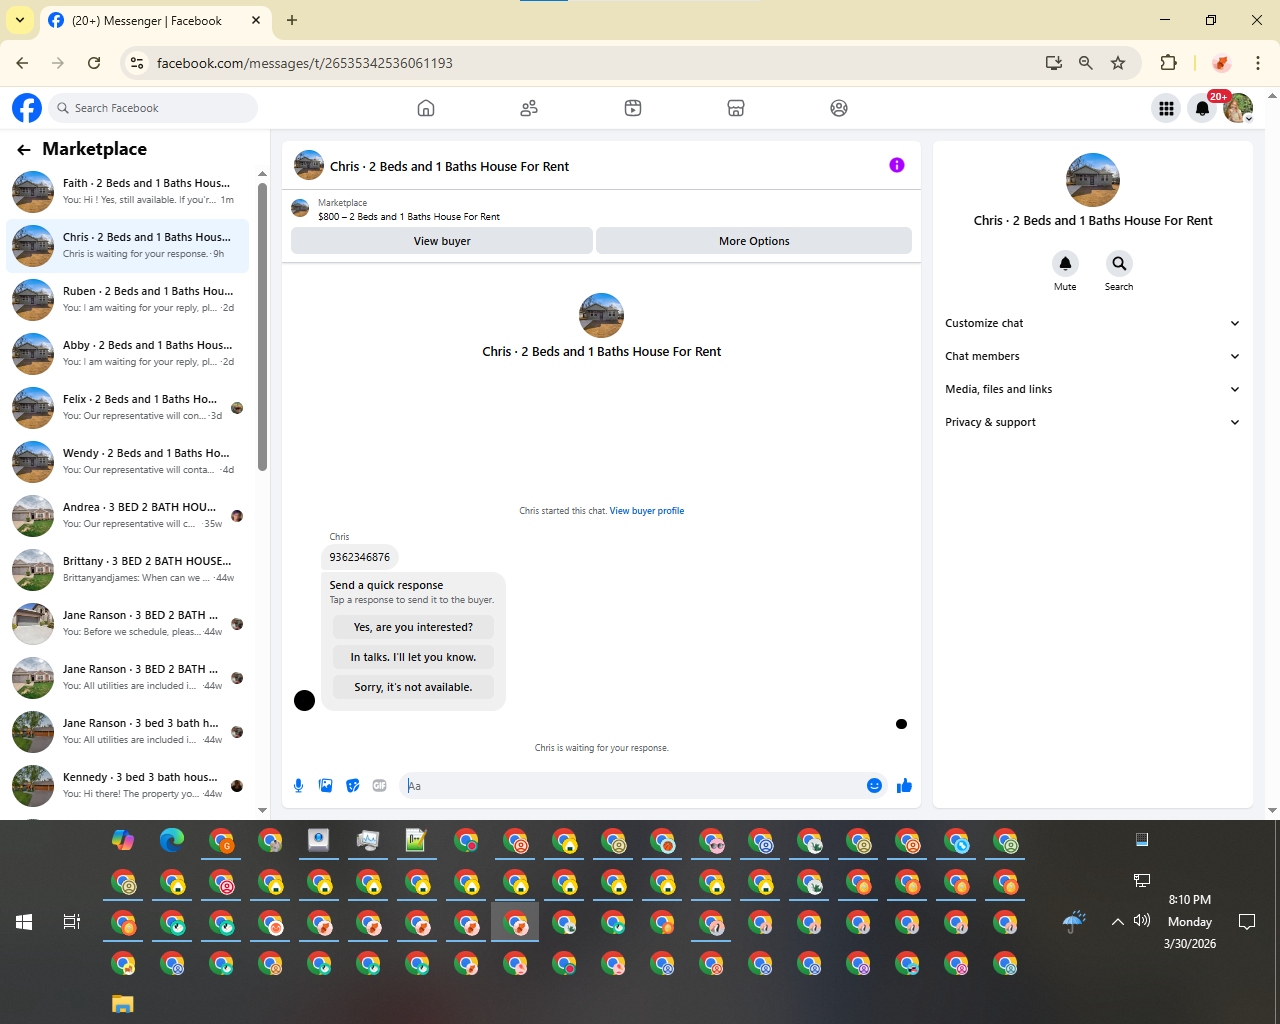Click View buyer button

point(442,241)
